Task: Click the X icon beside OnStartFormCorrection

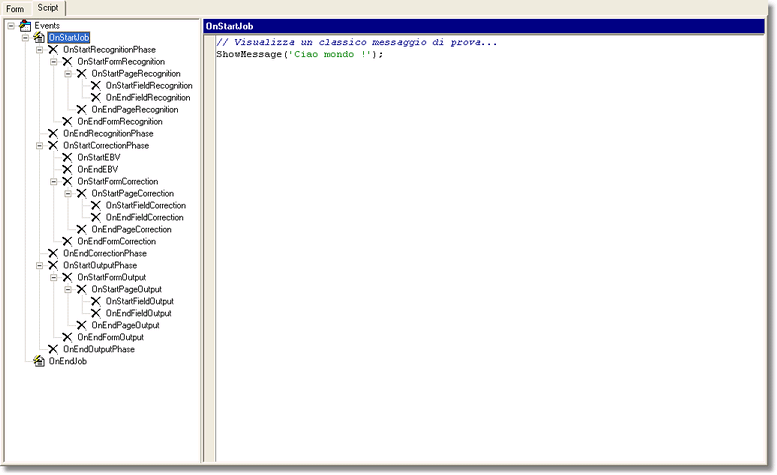Action: tap(67, 182)
